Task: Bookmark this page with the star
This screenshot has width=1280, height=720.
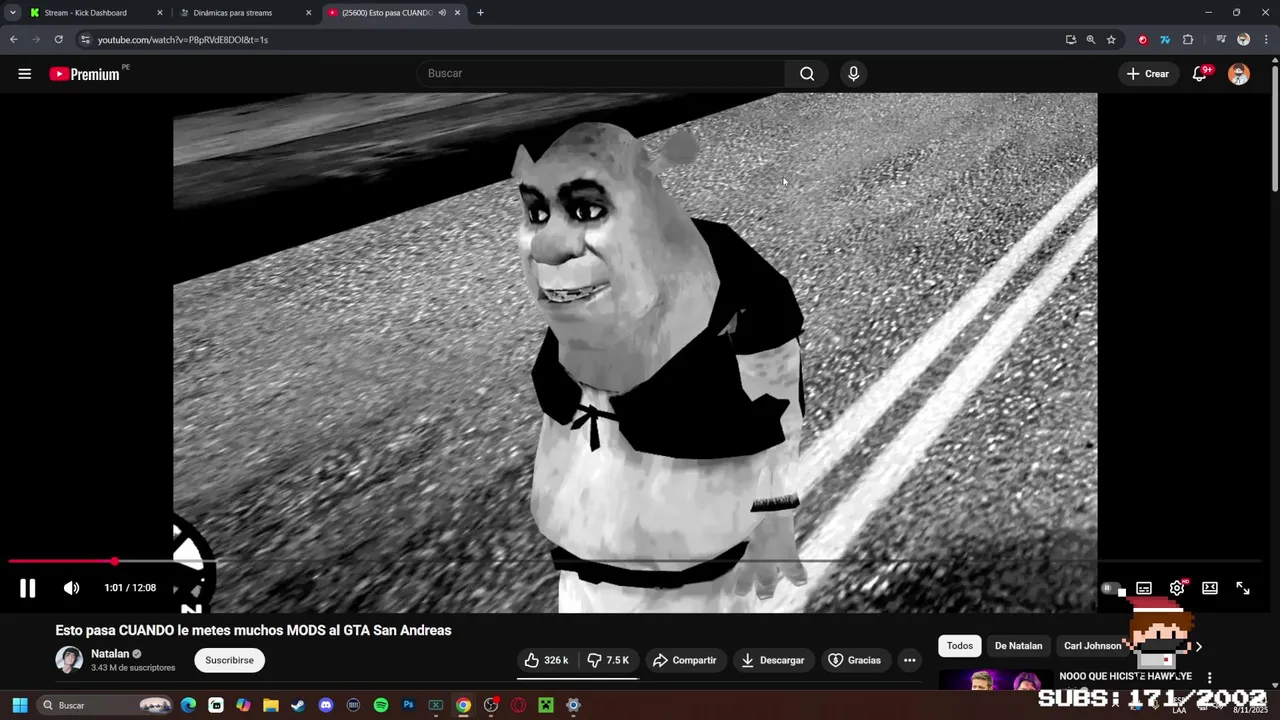Action: click(x=1111, y=40)
